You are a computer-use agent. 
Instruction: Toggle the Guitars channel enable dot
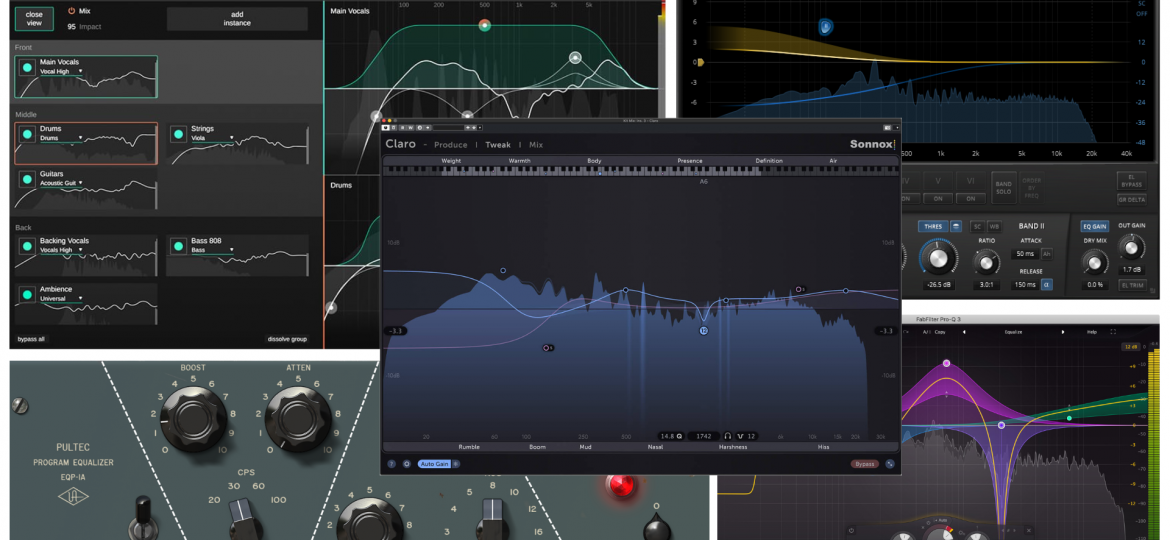[28, 179]
